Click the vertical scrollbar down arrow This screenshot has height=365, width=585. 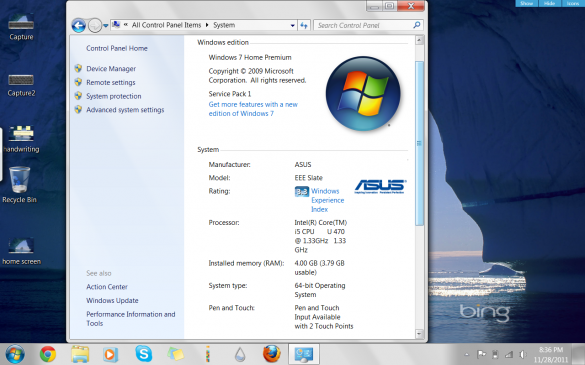[x=419, y=334]
